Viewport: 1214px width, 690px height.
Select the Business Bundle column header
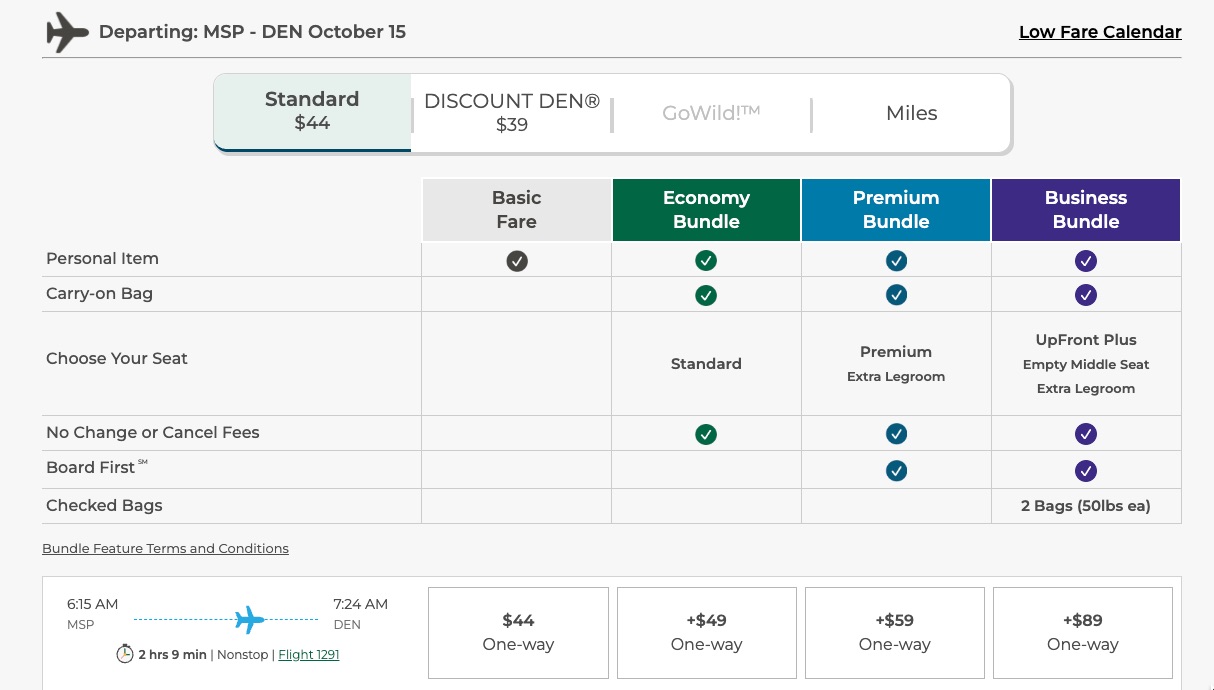coord(1086,210)
